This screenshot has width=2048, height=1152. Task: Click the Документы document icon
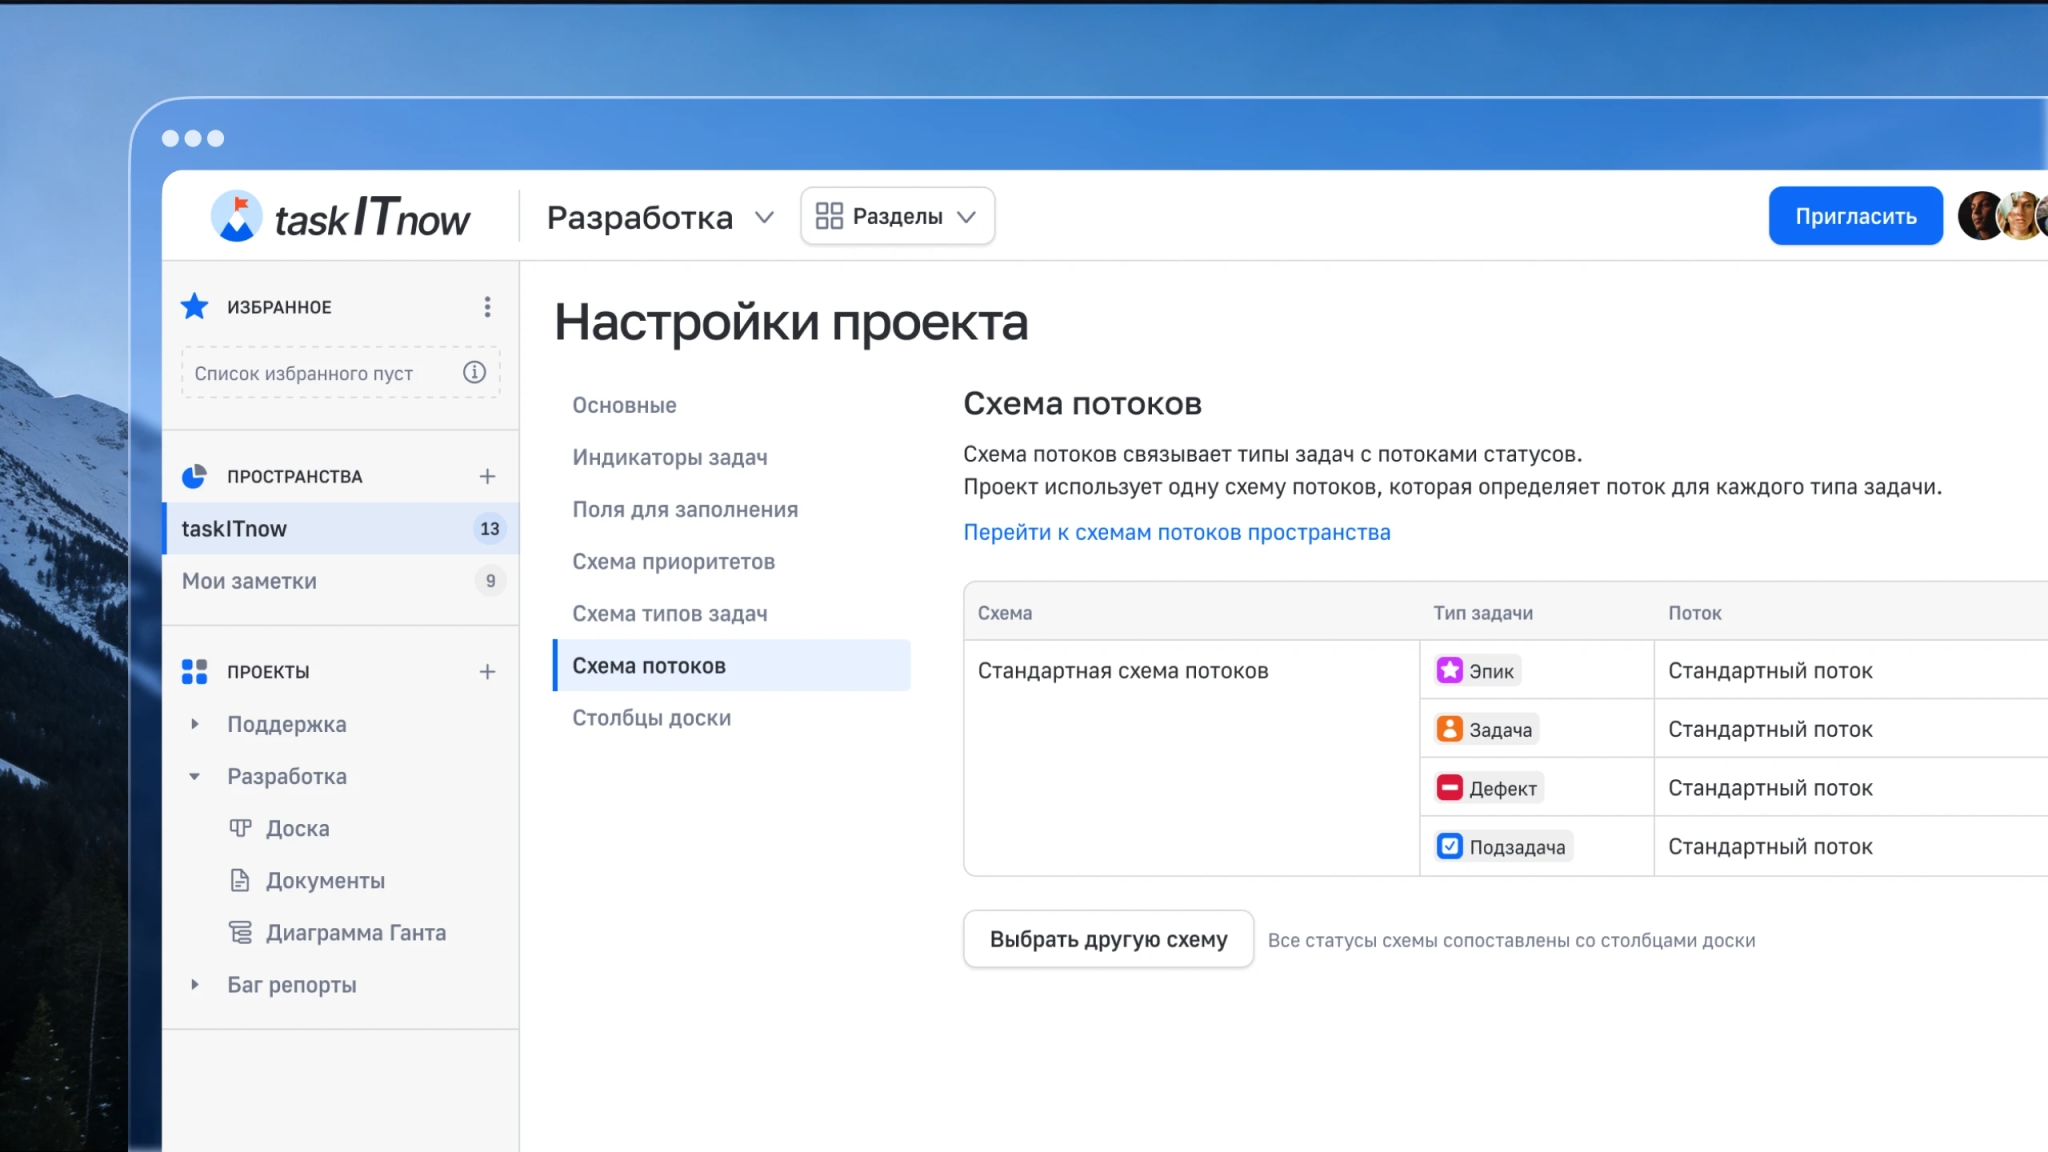point(240,880)
